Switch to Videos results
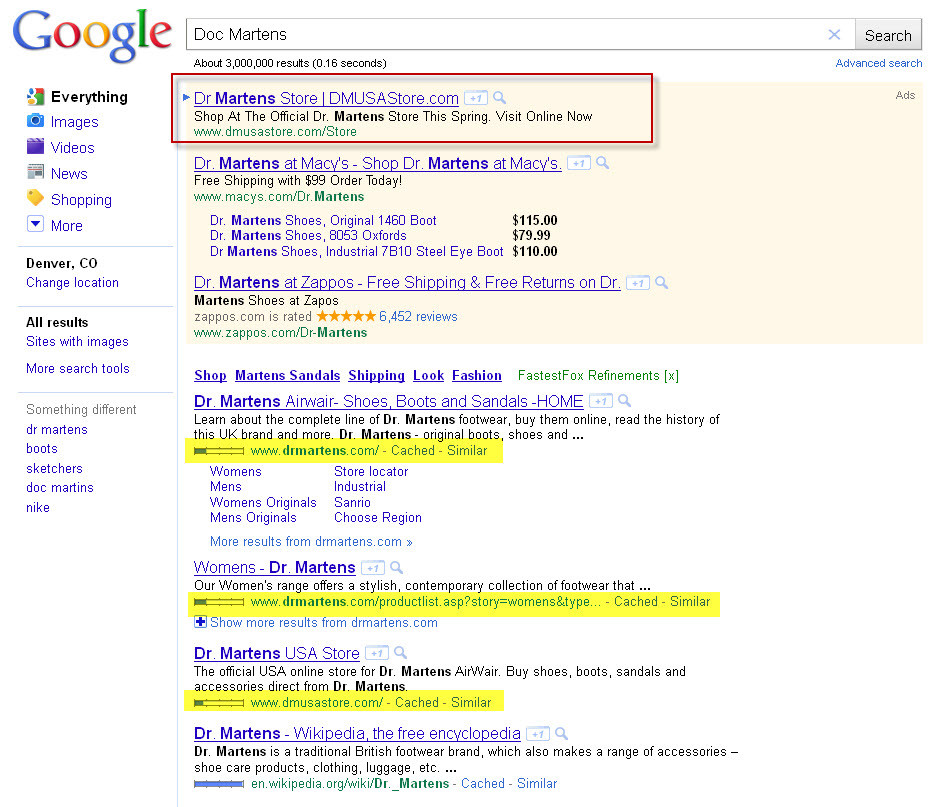Viewport: 928px width, 807px height. 73,148
